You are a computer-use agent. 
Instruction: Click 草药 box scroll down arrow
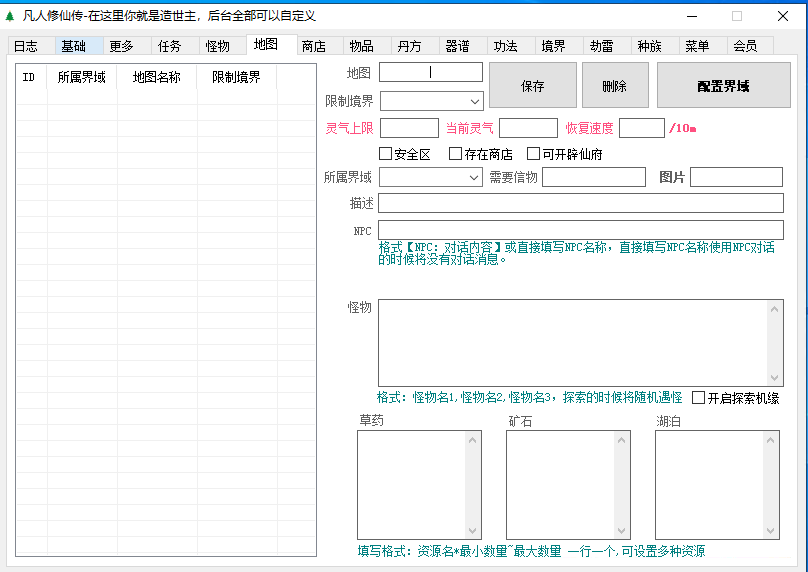point(473,531)
